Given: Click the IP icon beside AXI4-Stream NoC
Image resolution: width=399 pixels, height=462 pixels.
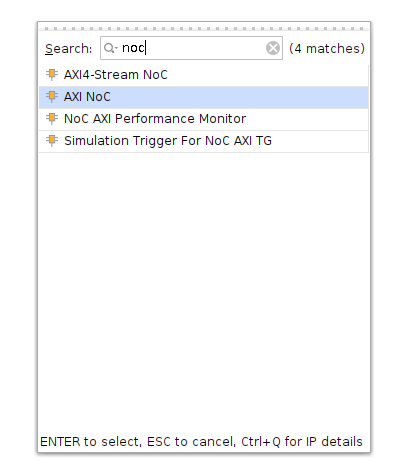Looking at the screenshot, I should tap(52, 74).
